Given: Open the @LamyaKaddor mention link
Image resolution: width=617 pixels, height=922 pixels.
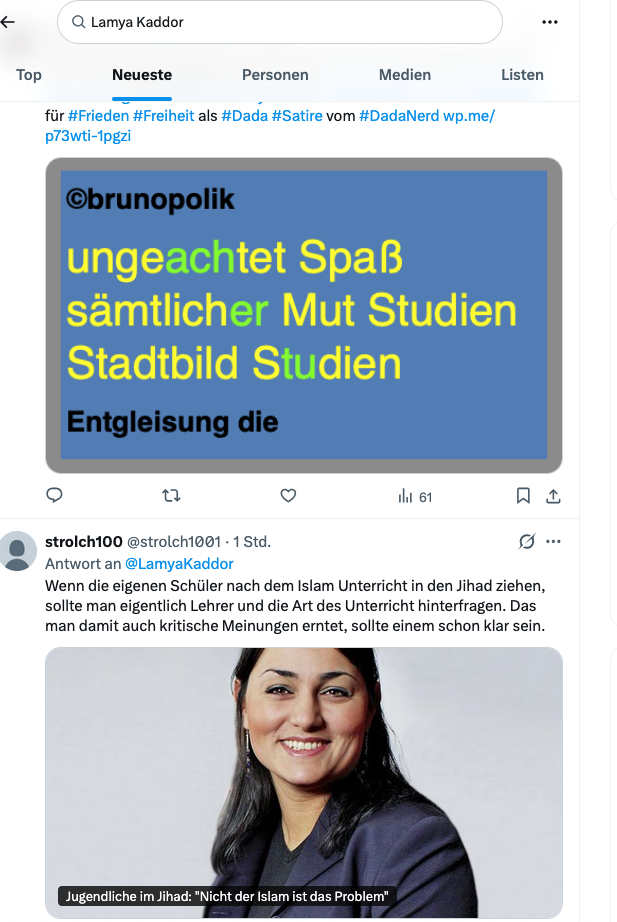Looking at the screenshot, I should [x=179, y=564].
